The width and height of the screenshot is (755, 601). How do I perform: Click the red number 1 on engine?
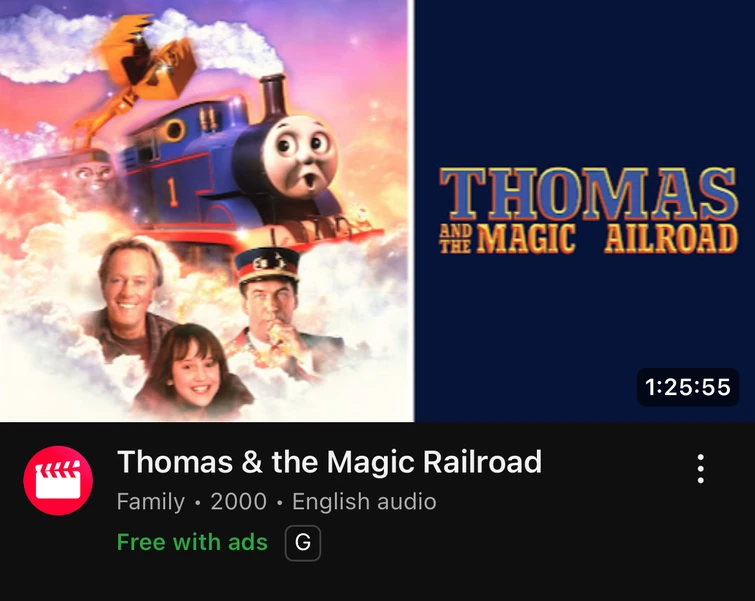pyautogui.click(x=172, y=191)
